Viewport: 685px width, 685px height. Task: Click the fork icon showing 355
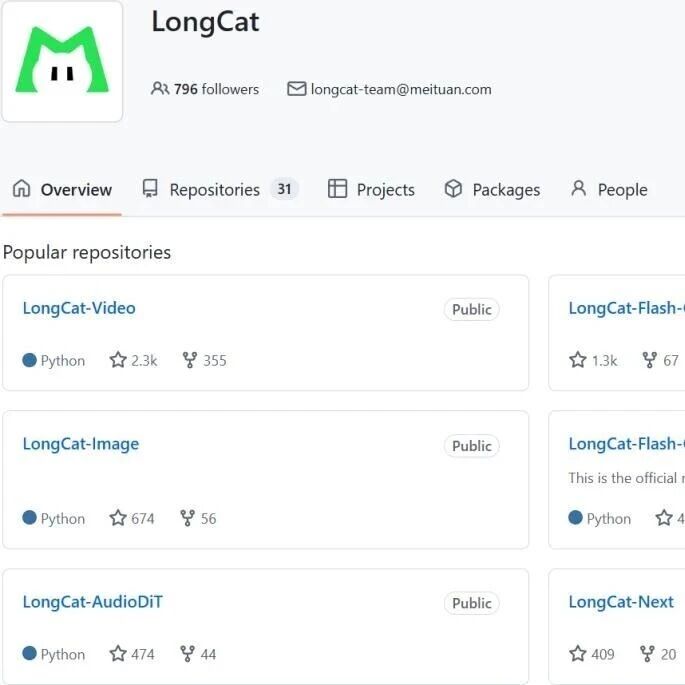point(190,360)
